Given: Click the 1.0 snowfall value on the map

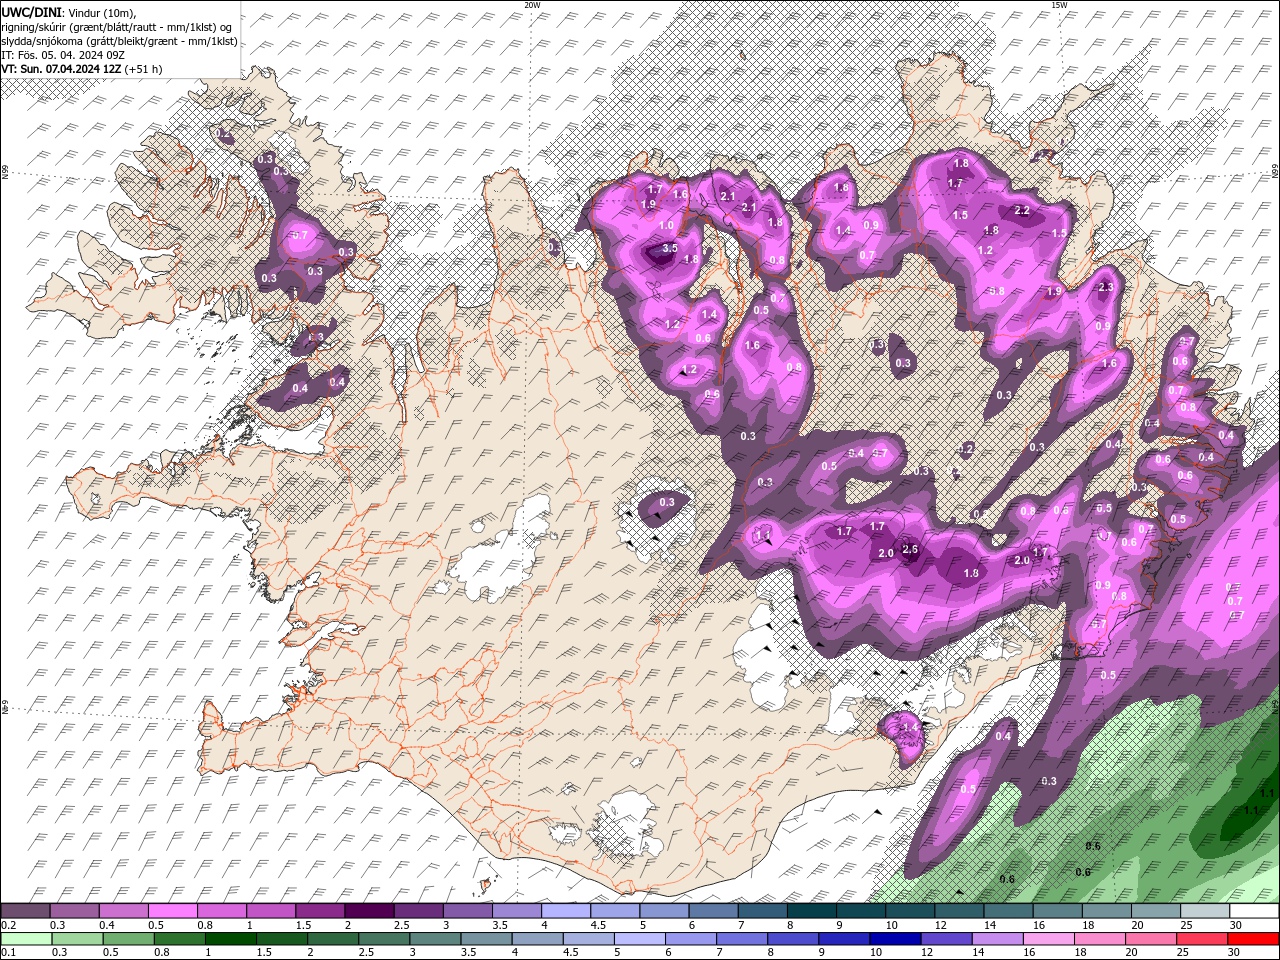Looking at the screenshot, I should click(666, 226).
